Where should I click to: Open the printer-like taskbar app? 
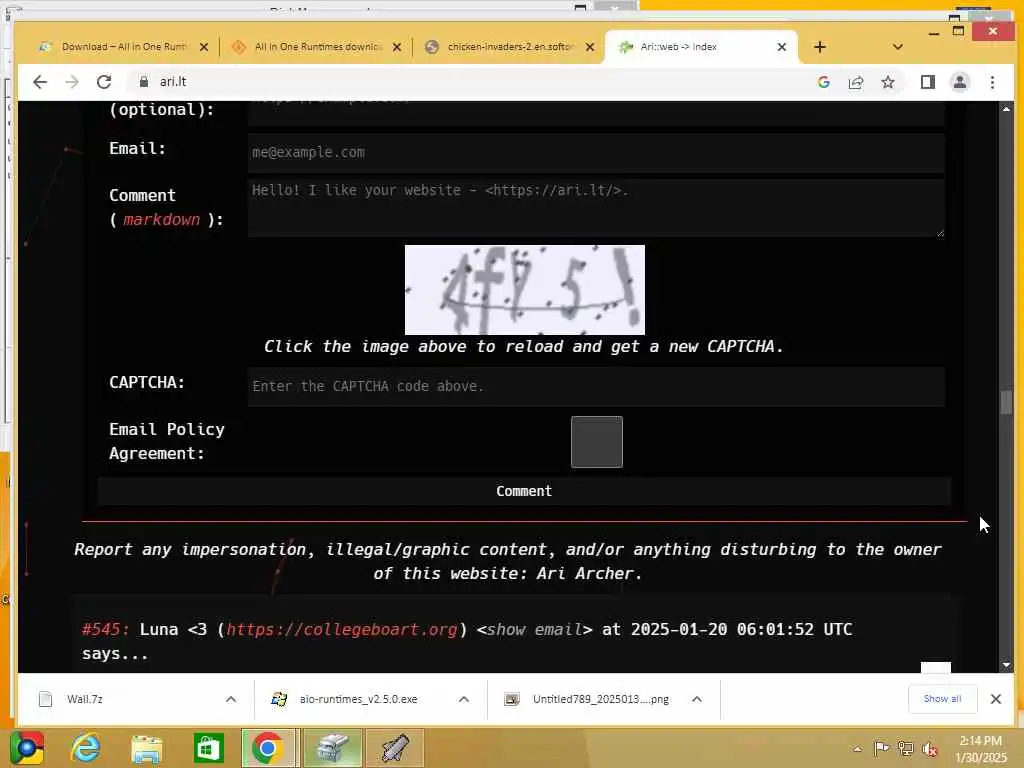[x=332, y=748]
